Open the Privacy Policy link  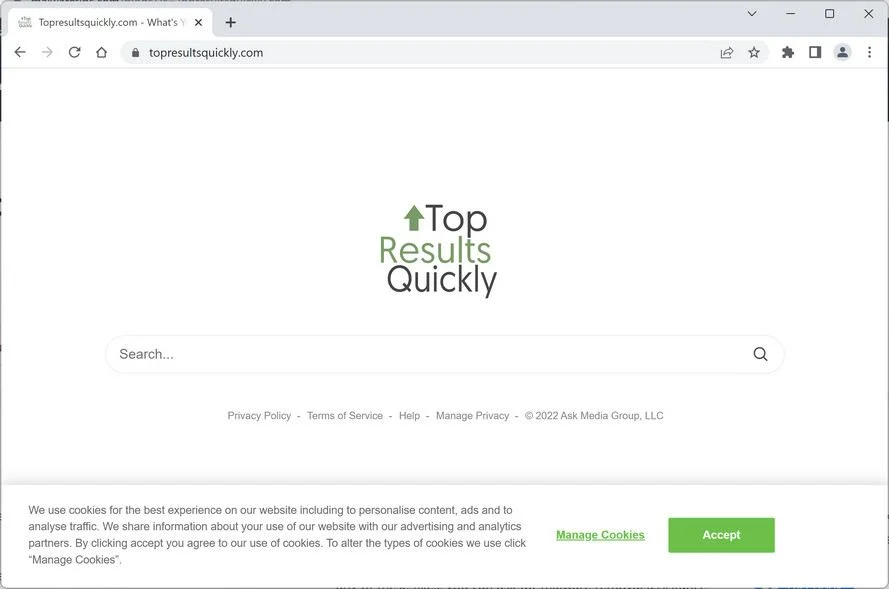tap(259, 416)
